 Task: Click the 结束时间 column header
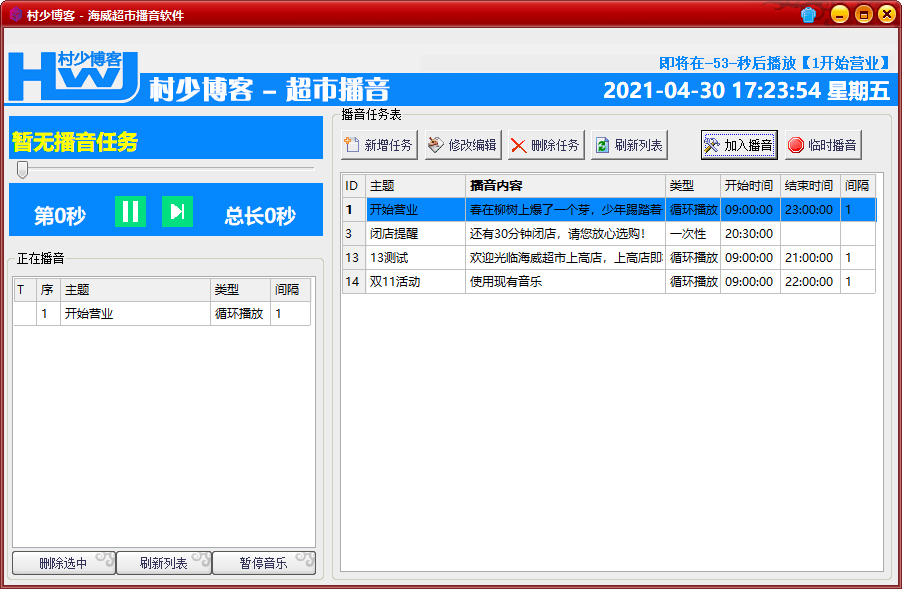click(810, 186)
